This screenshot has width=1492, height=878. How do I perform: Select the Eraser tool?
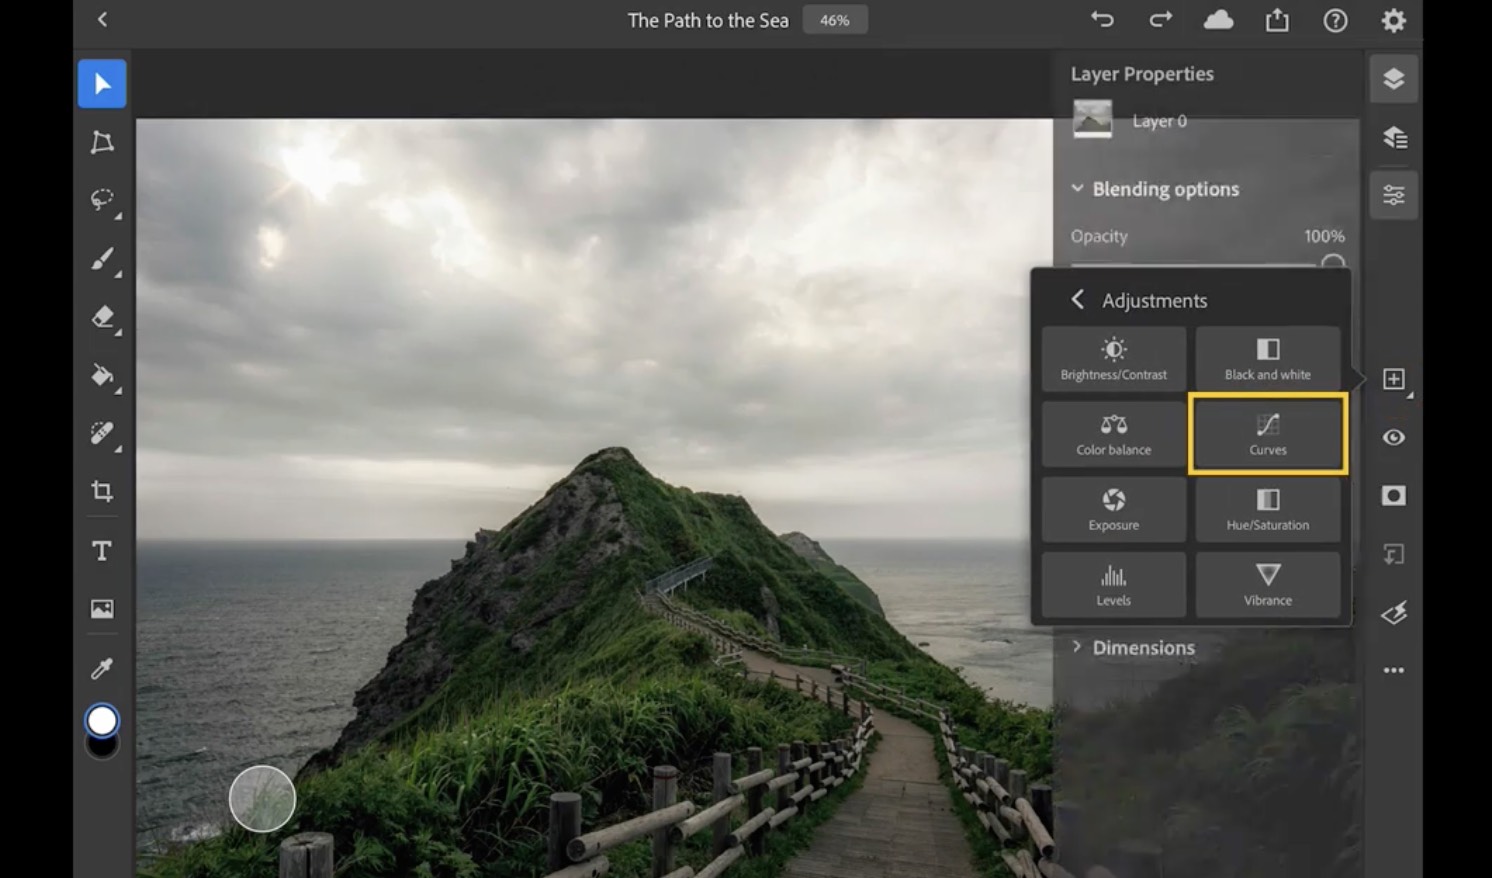click(x=102, y=317)
